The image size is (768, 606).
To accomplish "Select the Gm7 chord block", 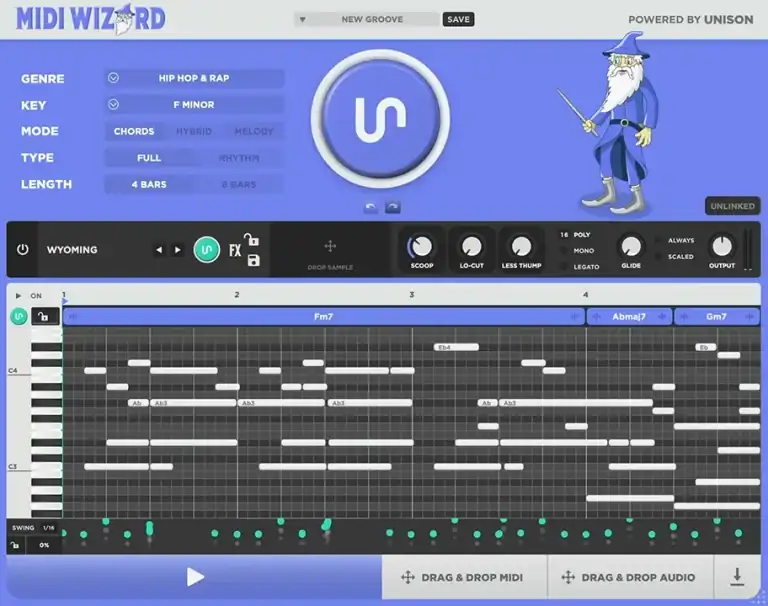I will tap(717, 317).
